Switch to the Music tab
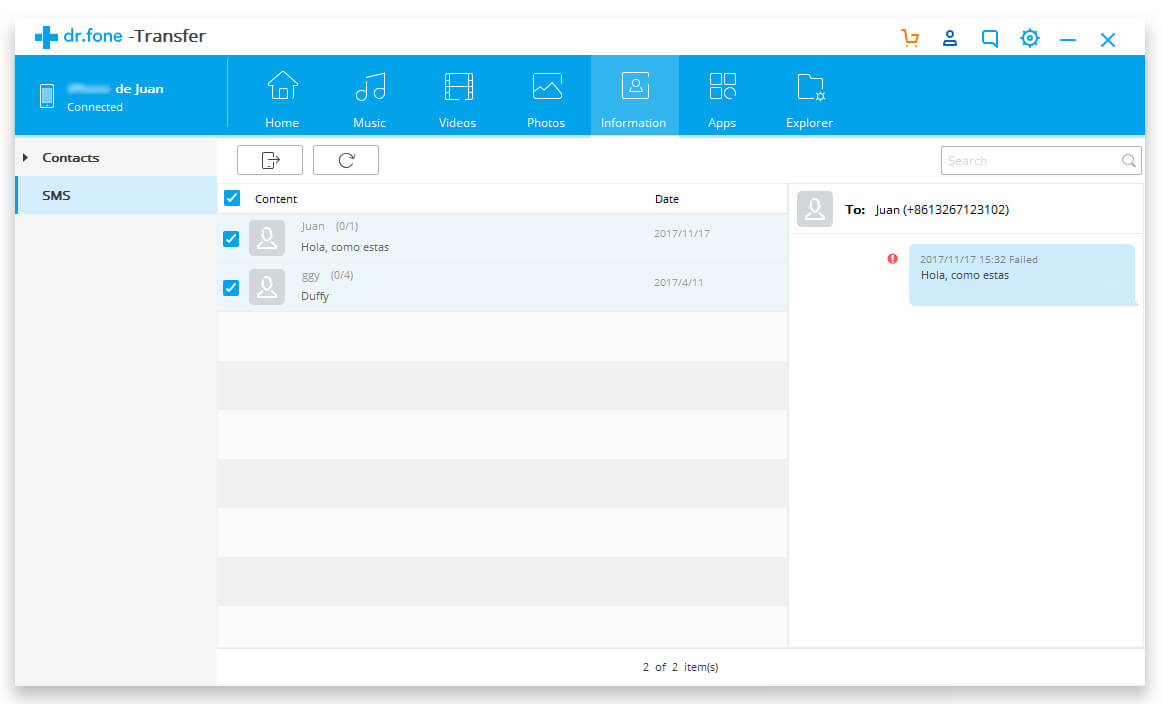 pyautogui.click(x=370, y=99)
